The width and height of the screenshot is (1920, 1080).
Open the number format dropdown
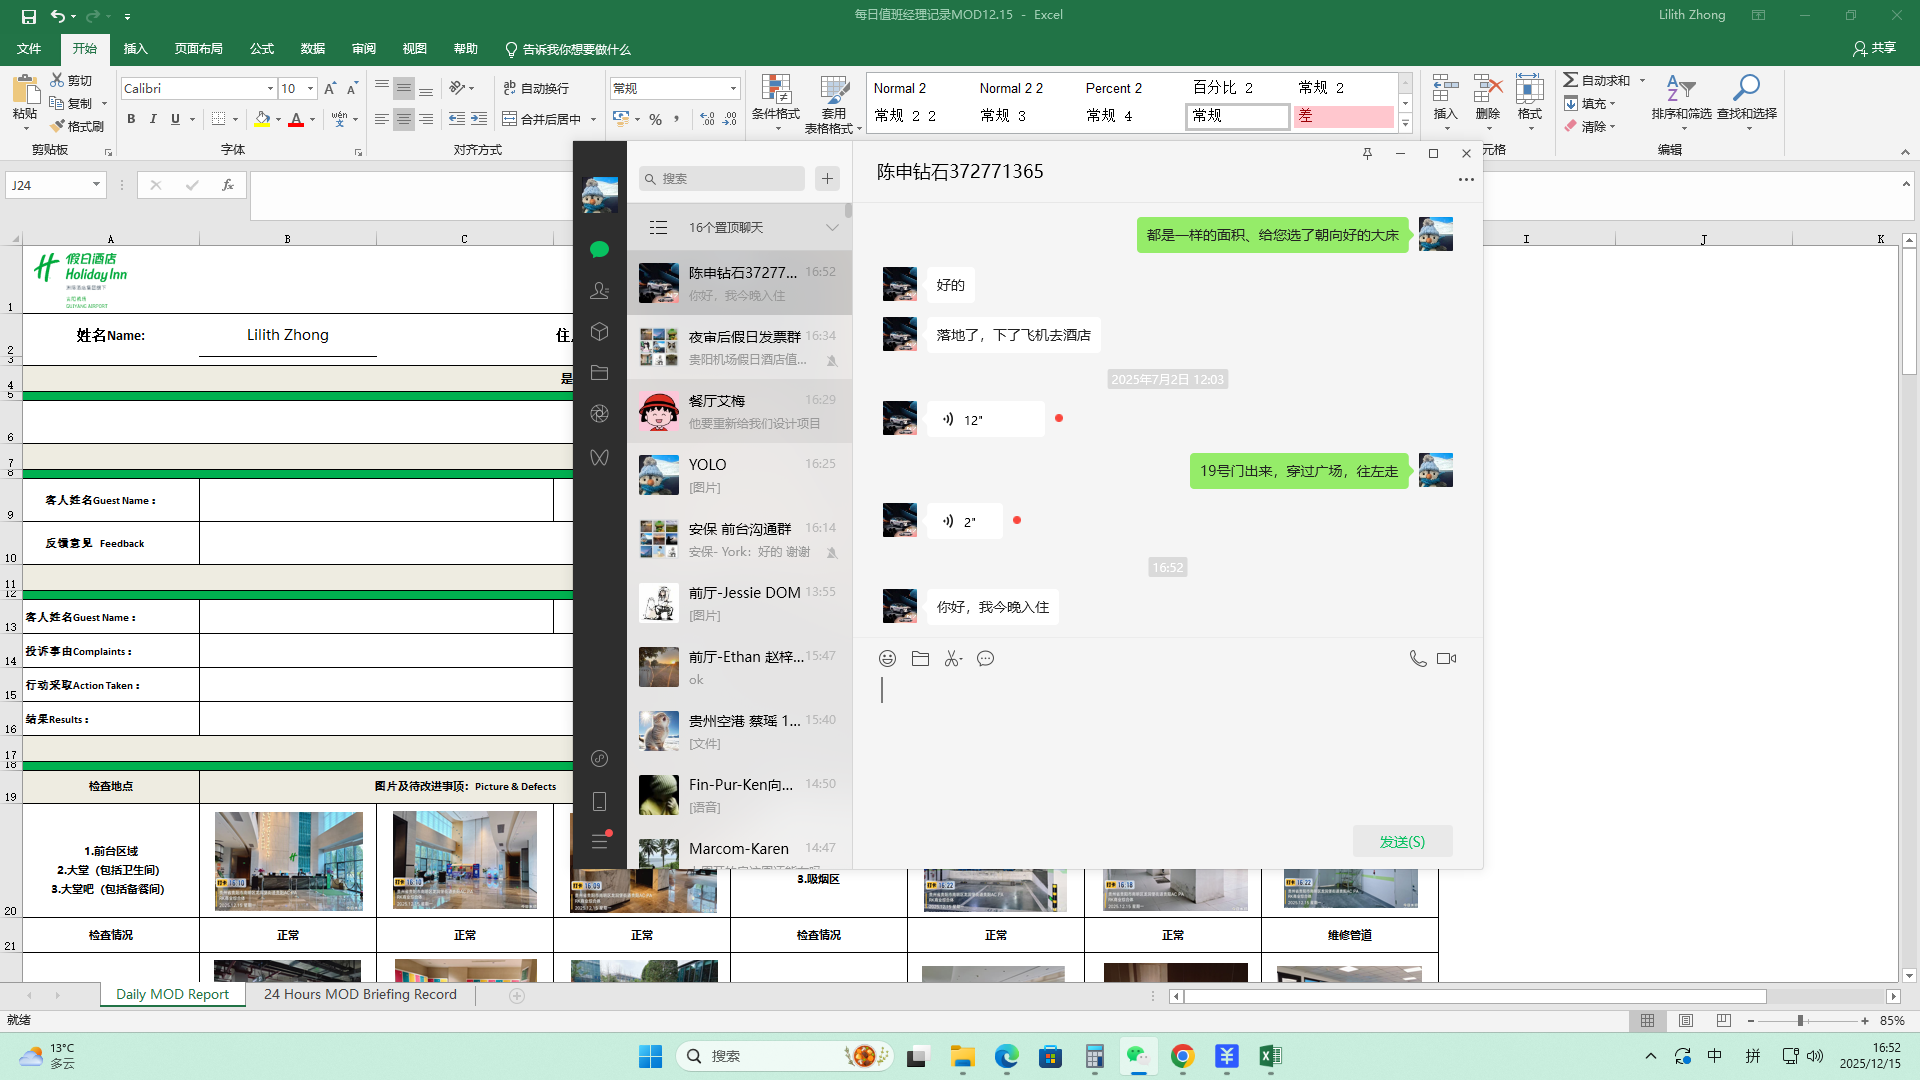coord(733,88)
